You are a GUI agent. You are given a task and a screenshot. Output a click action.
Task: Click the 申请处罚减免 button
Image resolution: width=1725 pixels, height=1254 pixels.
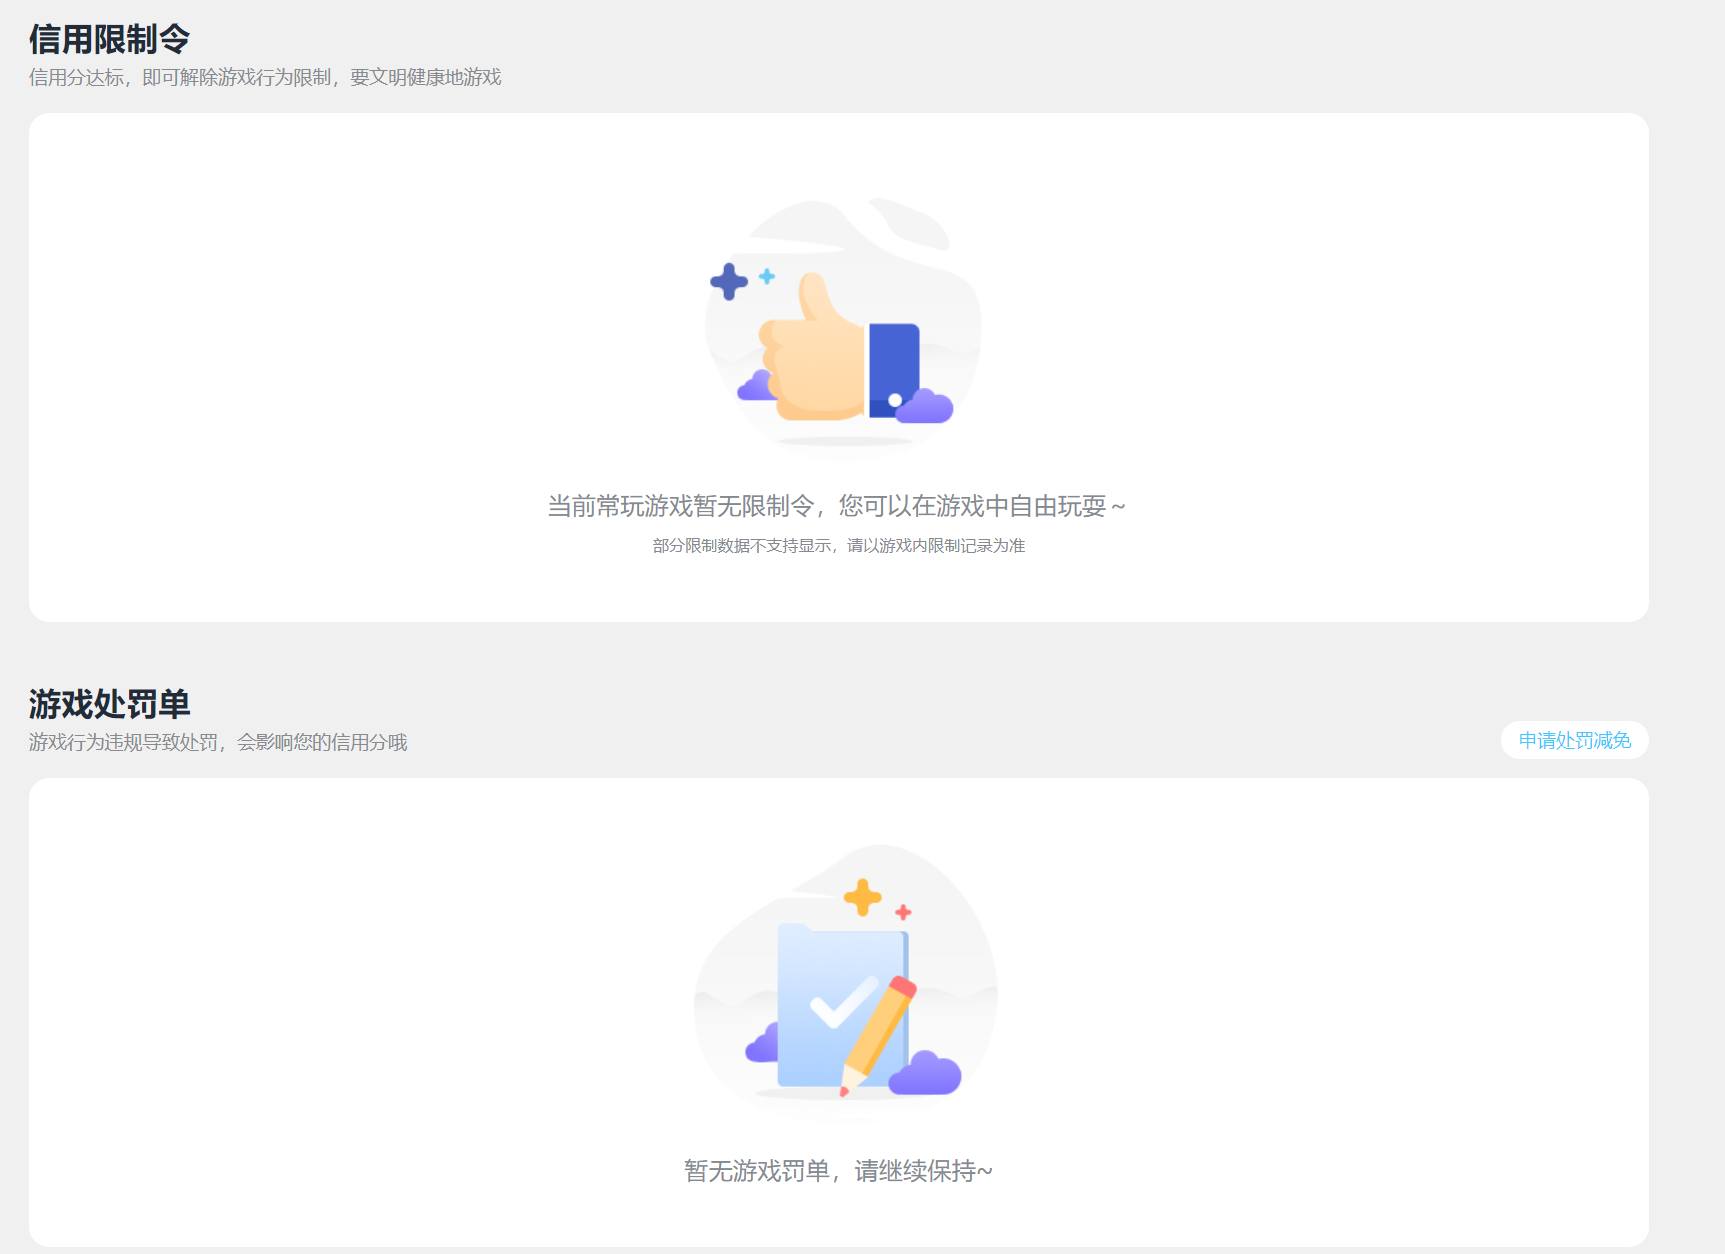(x=1574, y=740)
